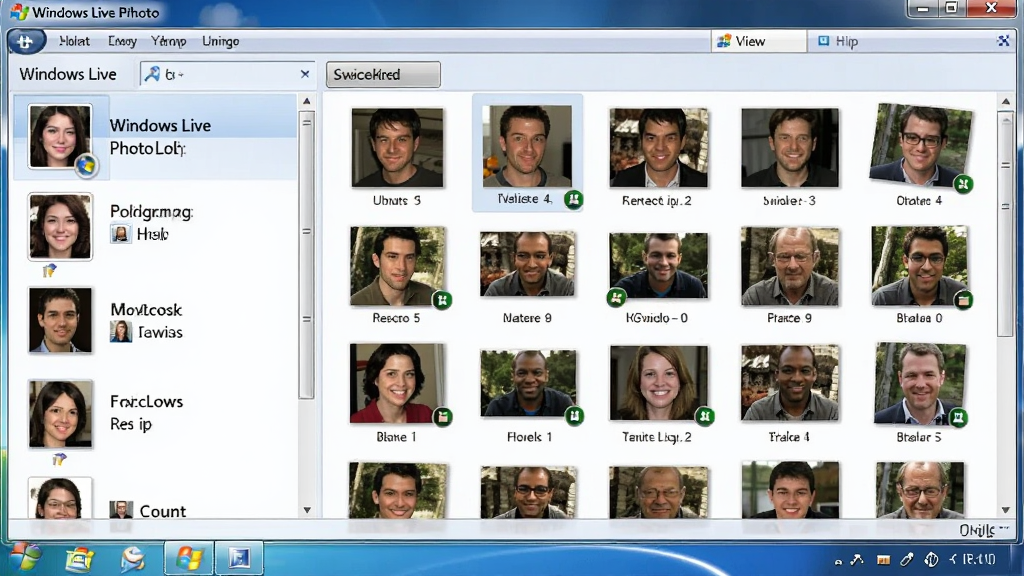Image resolution: width=1024 pixels, height=576 pixels.
Task: Switch to the View tab
Action: (x=758, y=41)
